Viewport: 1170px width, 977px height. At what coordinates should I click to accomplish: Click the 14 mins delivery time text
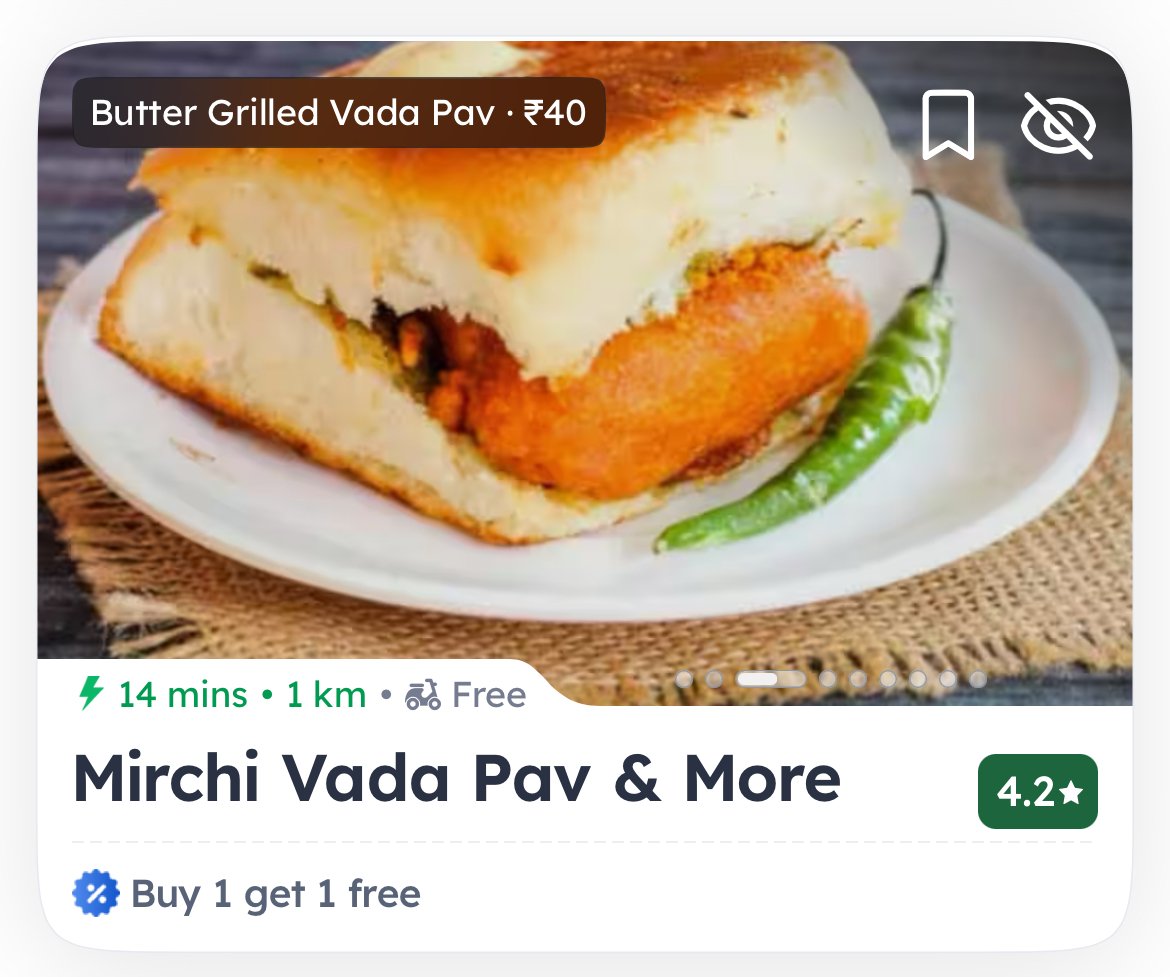pyautogui.click(x=183, y=695)
